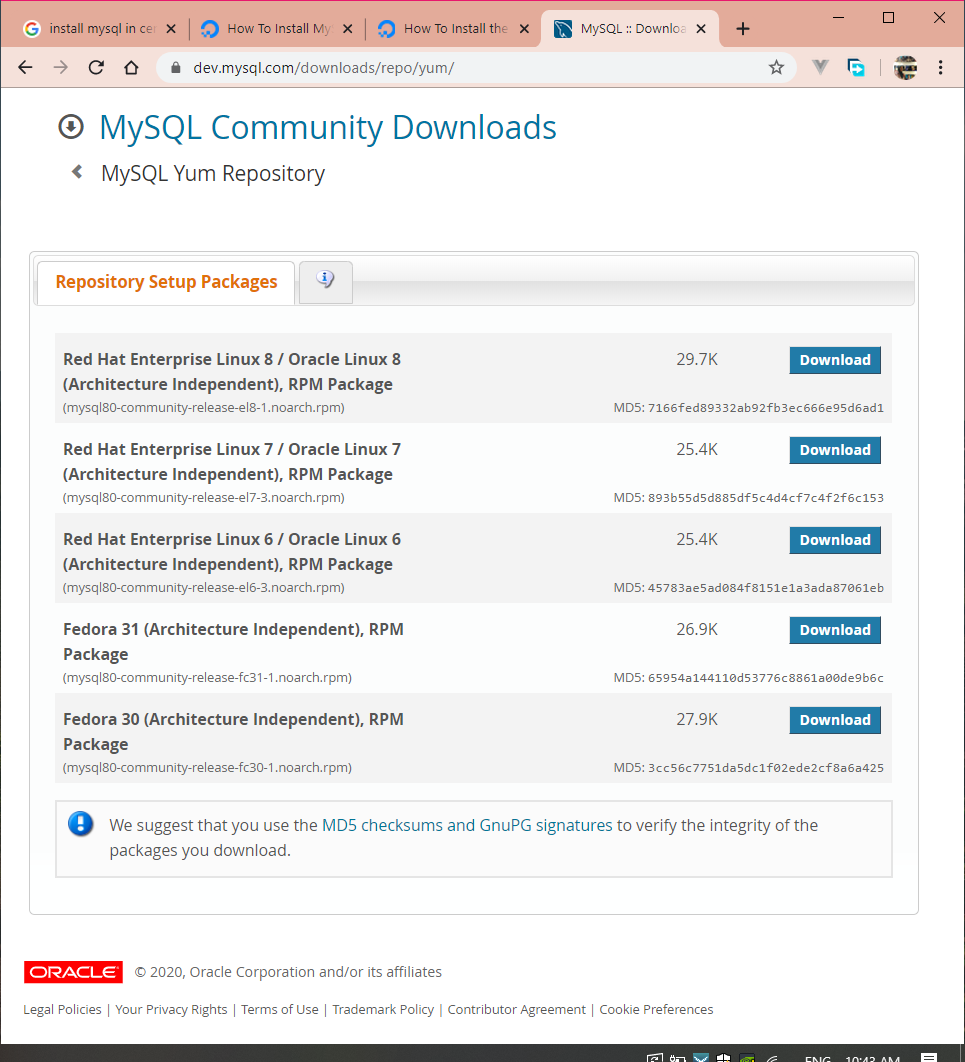Screen dimensions: 965x1062
Task: Close the 'How To Install the' tab
Action: point(524,28)
